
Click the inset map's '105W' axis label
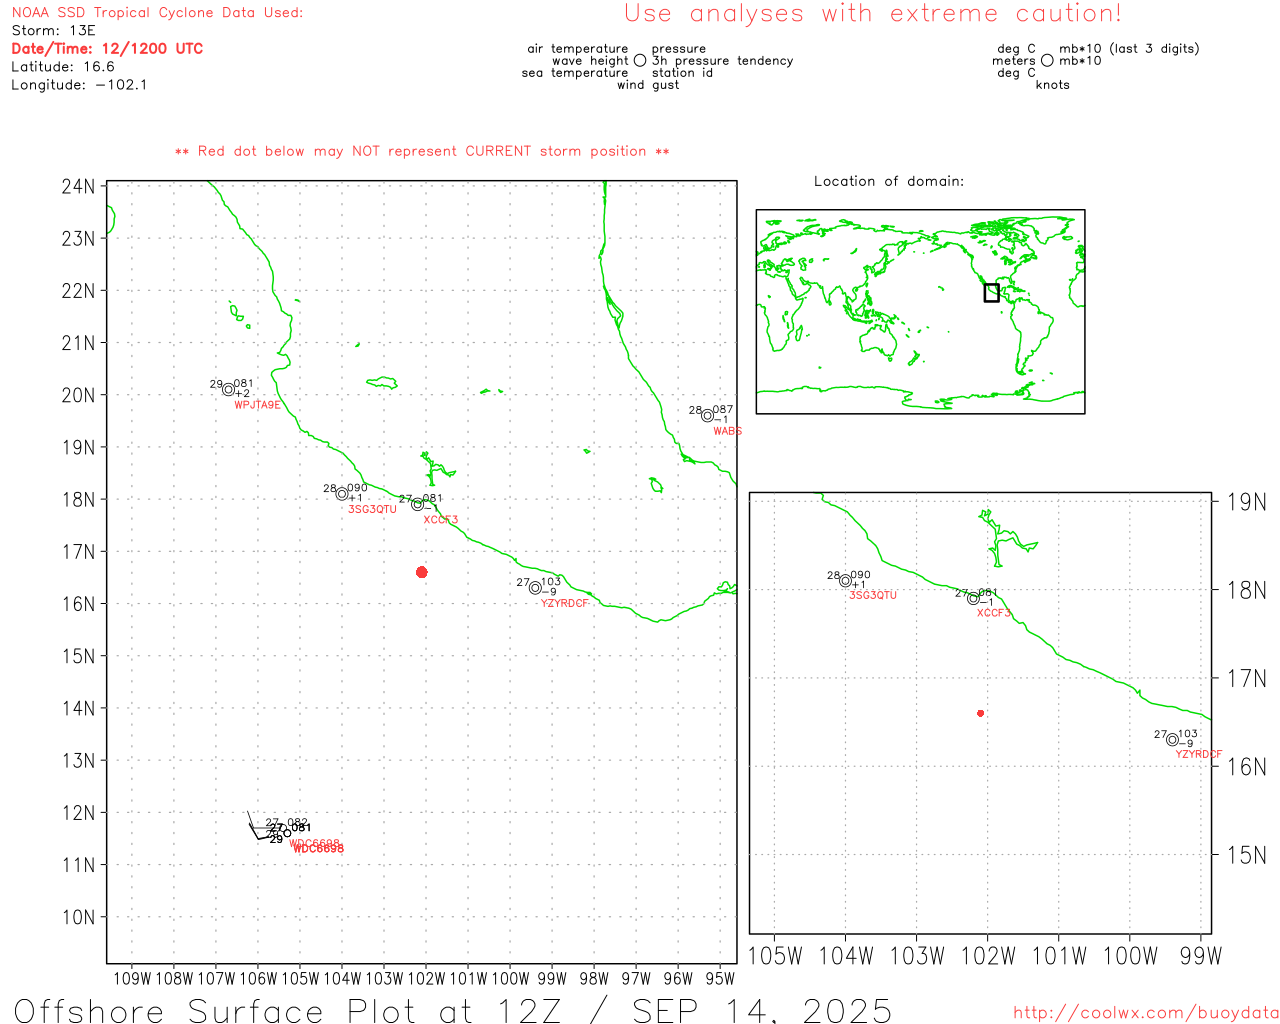coord(775,956)
